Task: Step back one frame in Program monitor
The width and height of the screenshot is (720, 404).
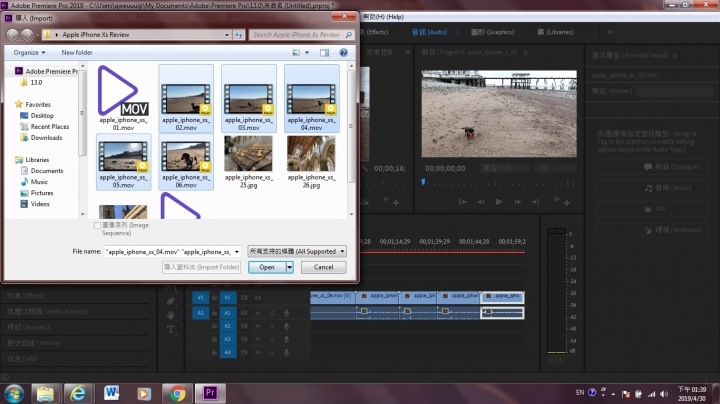Action: click(480, 202)
